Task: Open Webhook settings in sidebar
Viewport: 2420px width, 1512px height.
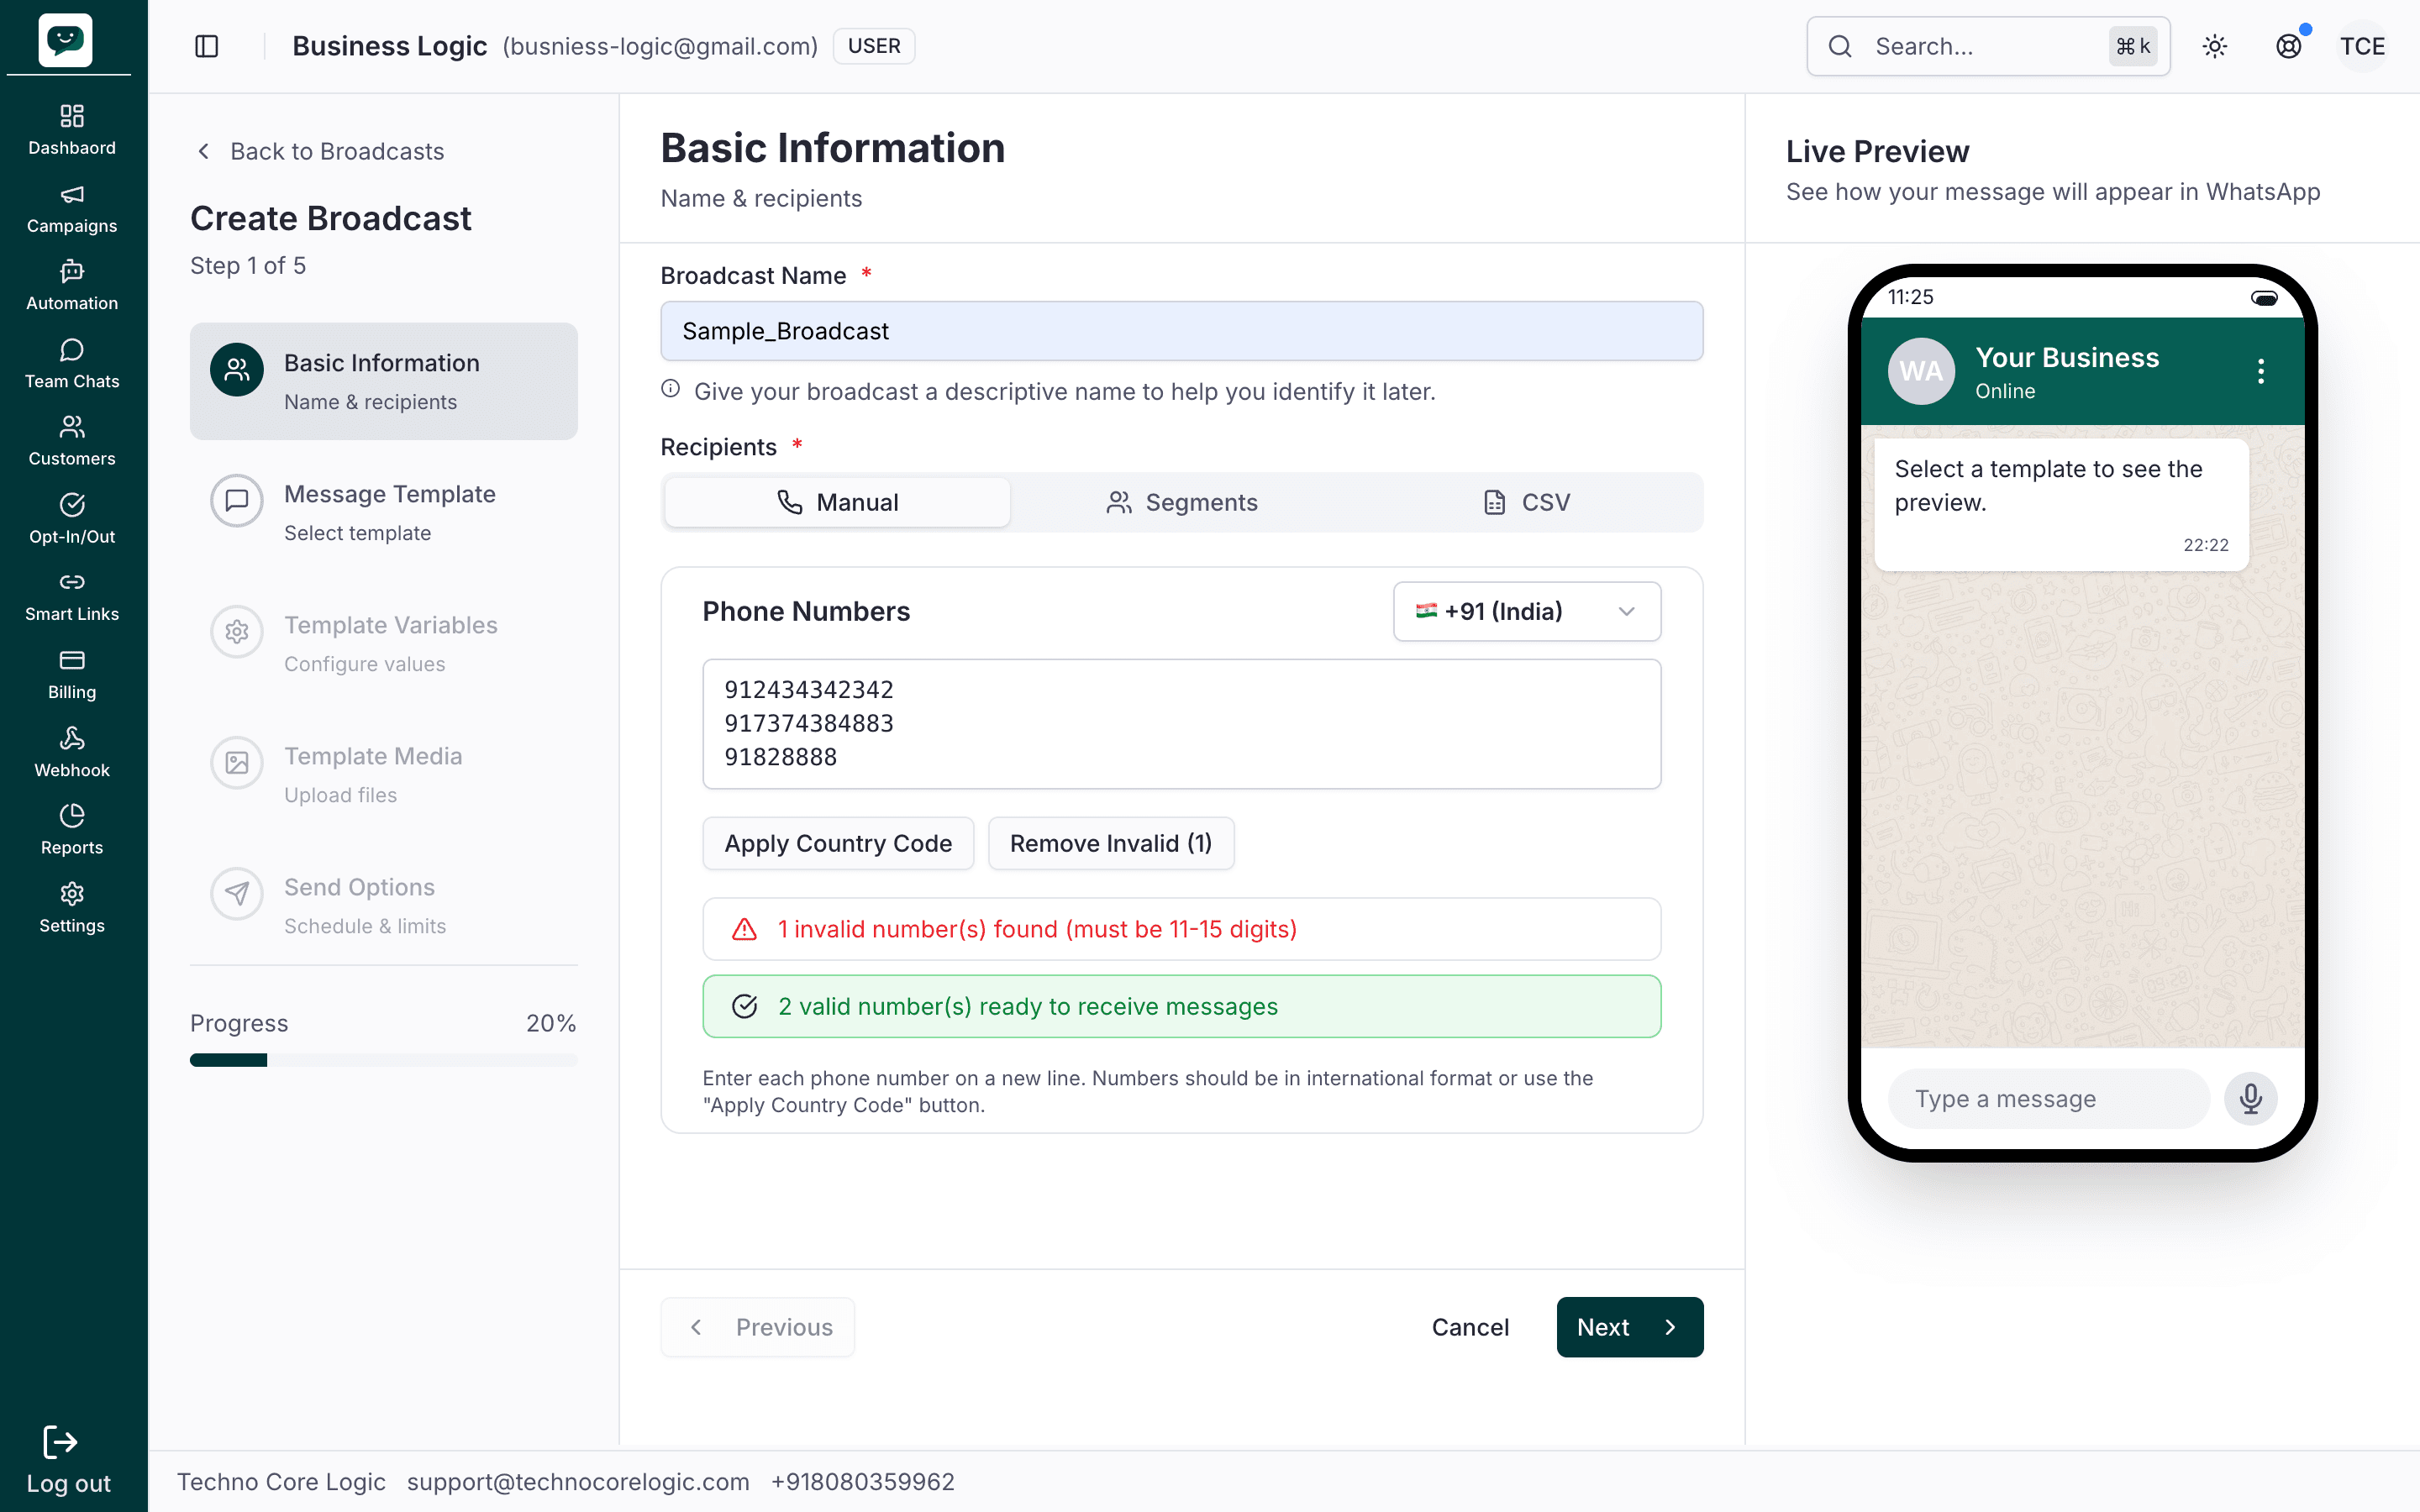Action: 72,753
